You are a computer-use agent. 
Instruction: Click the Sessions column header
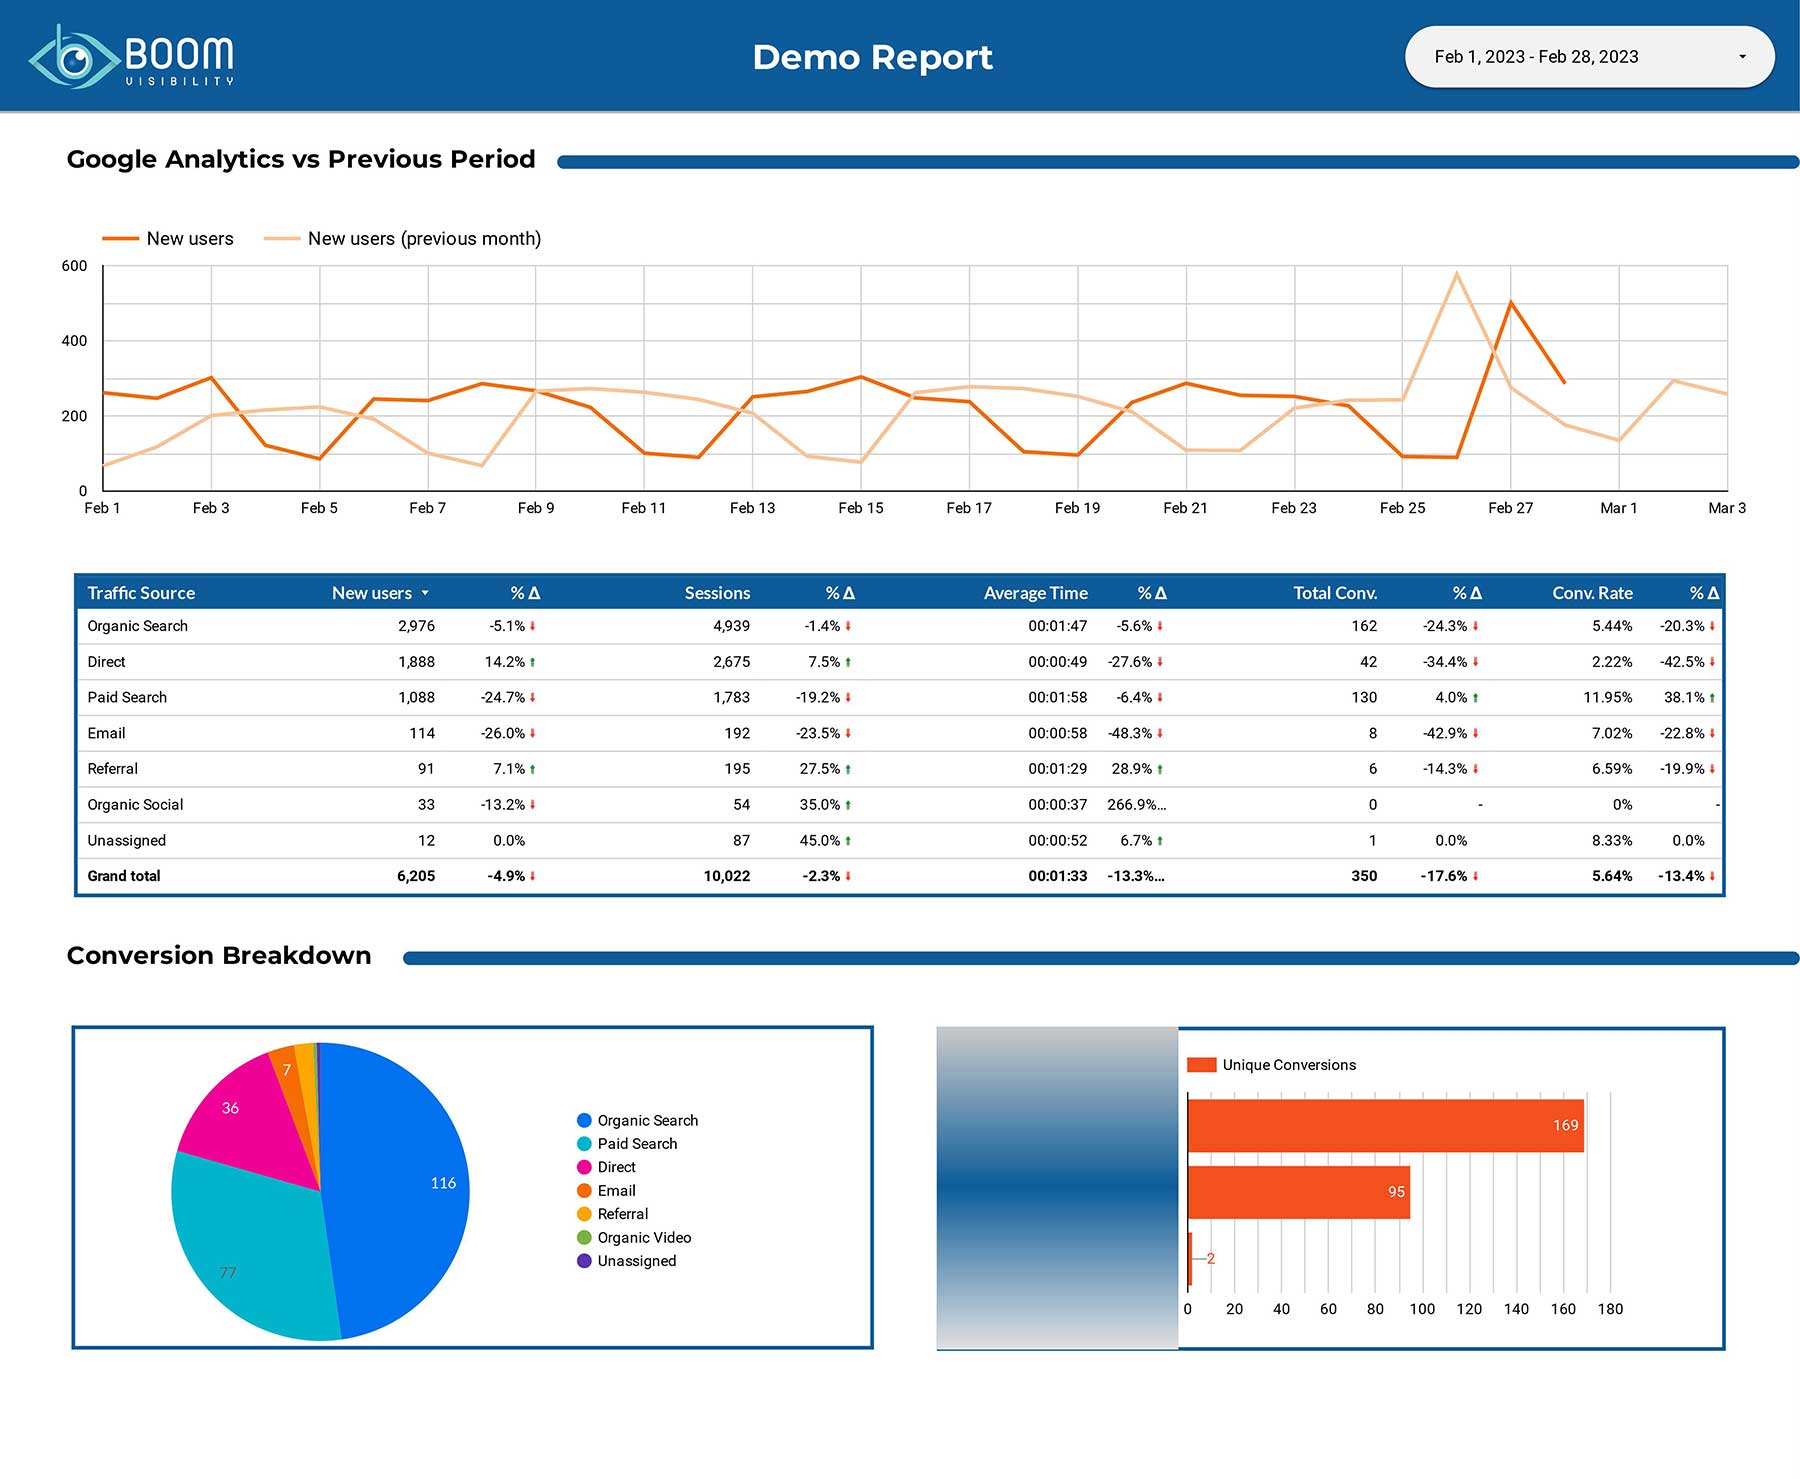(717, 593)
